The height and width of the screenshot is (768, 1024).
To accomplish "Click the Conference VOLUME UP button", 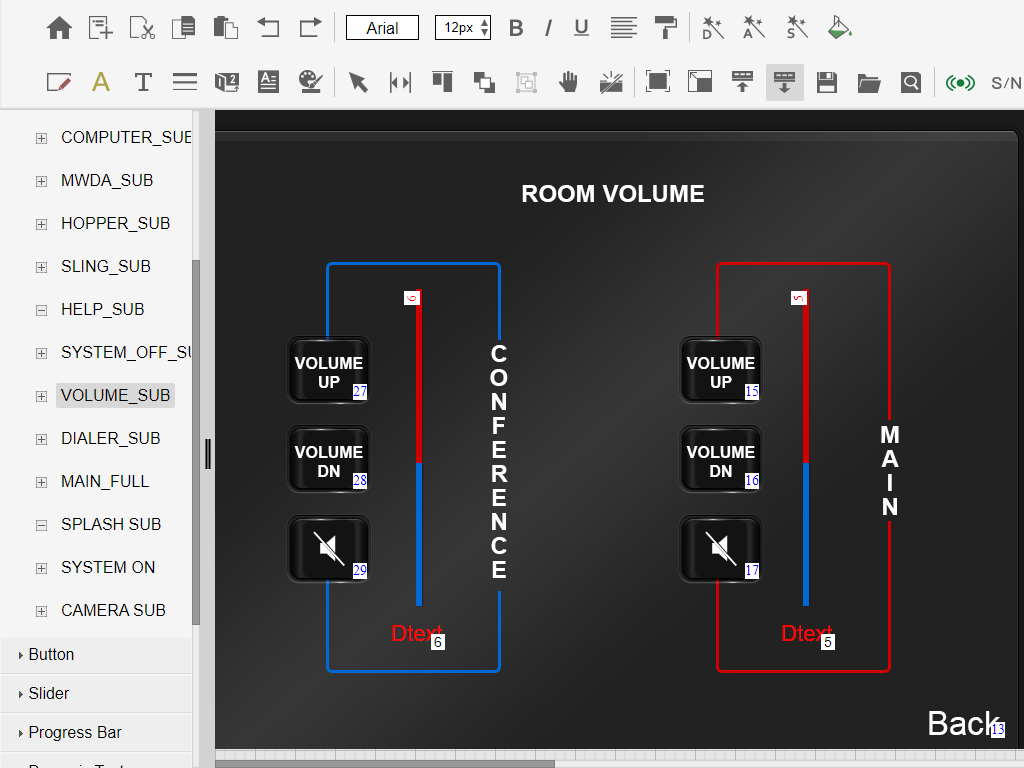I will pyautogui.click(x=328, y=370).
